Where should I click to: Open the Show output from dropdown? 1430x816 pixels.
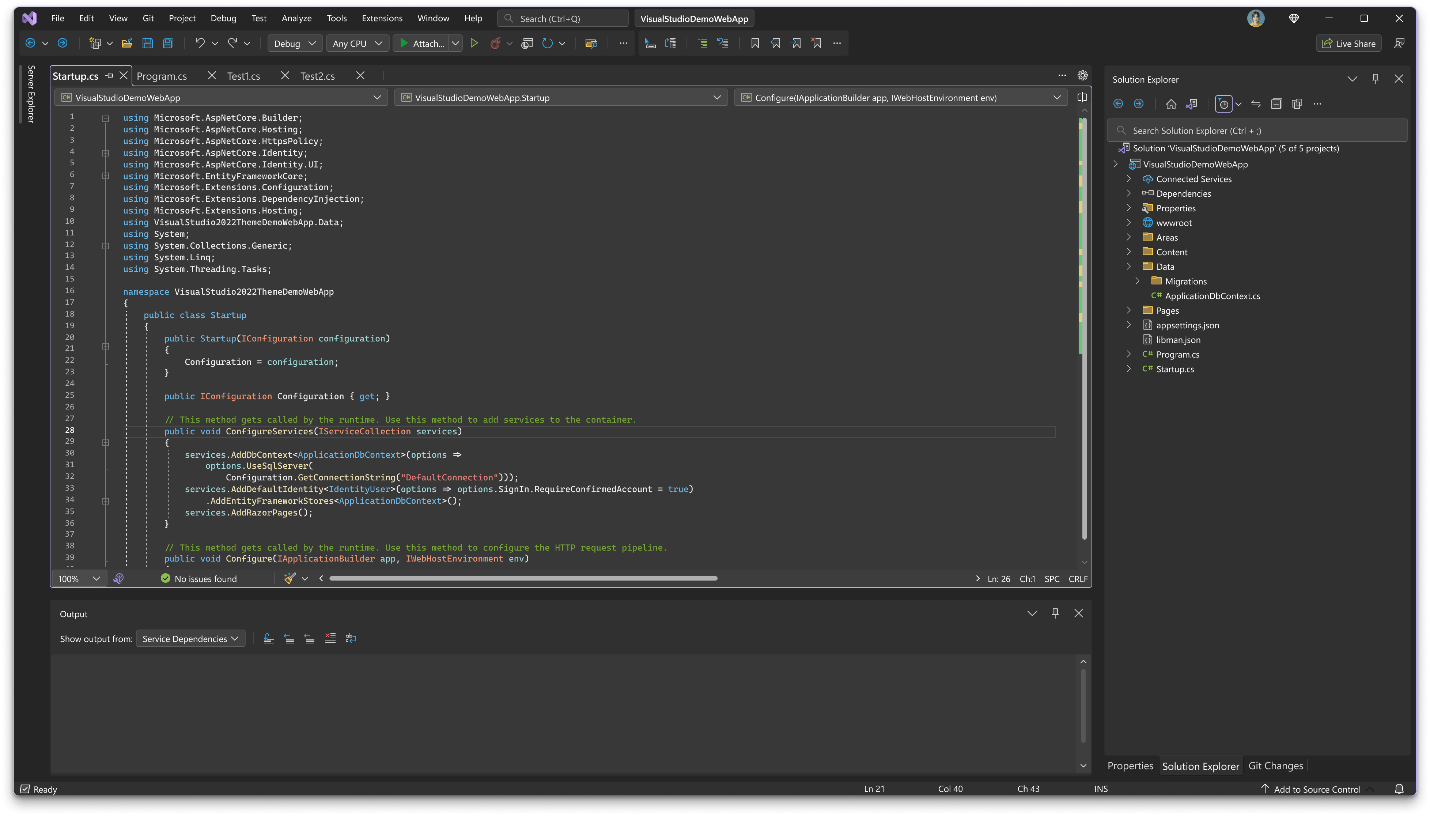(x=192, y=638)
